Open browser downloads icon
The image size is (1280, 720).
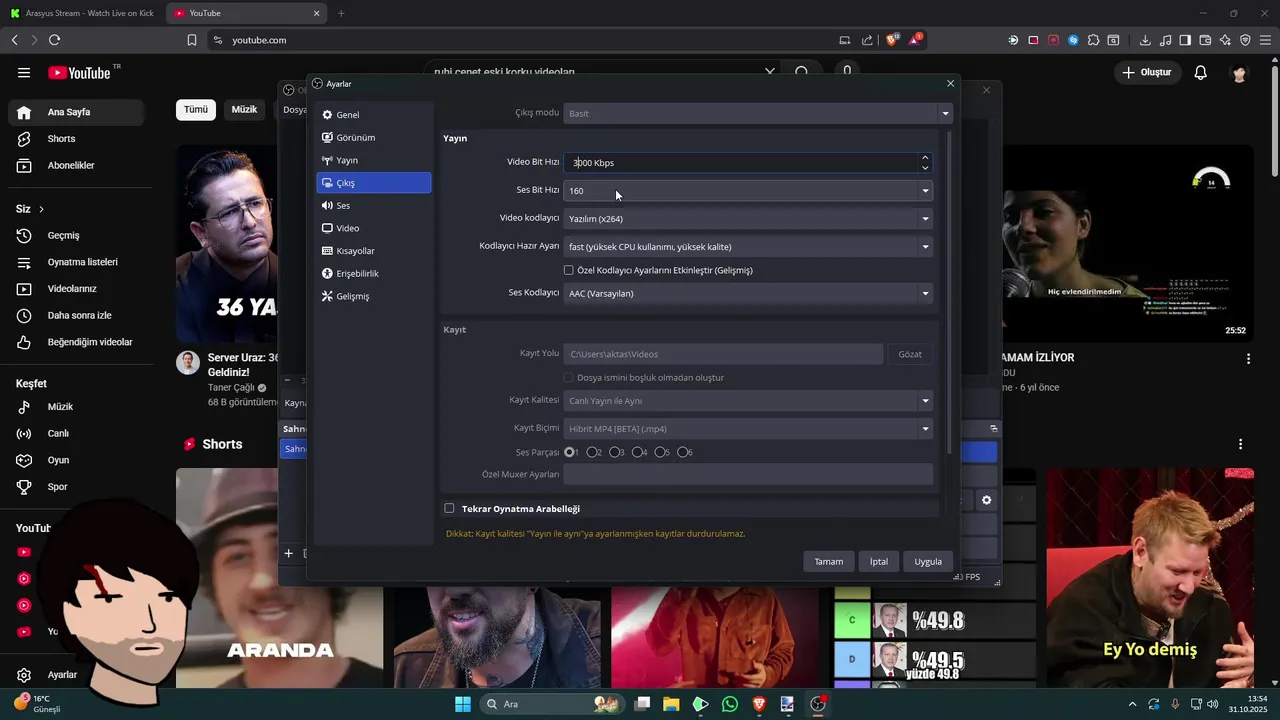pos(1145,40)
